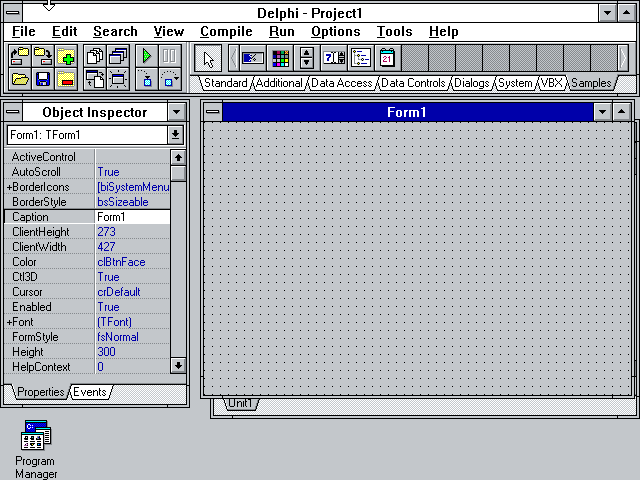
Task: Click the Caption property value field
Action: tap(131, 217)
